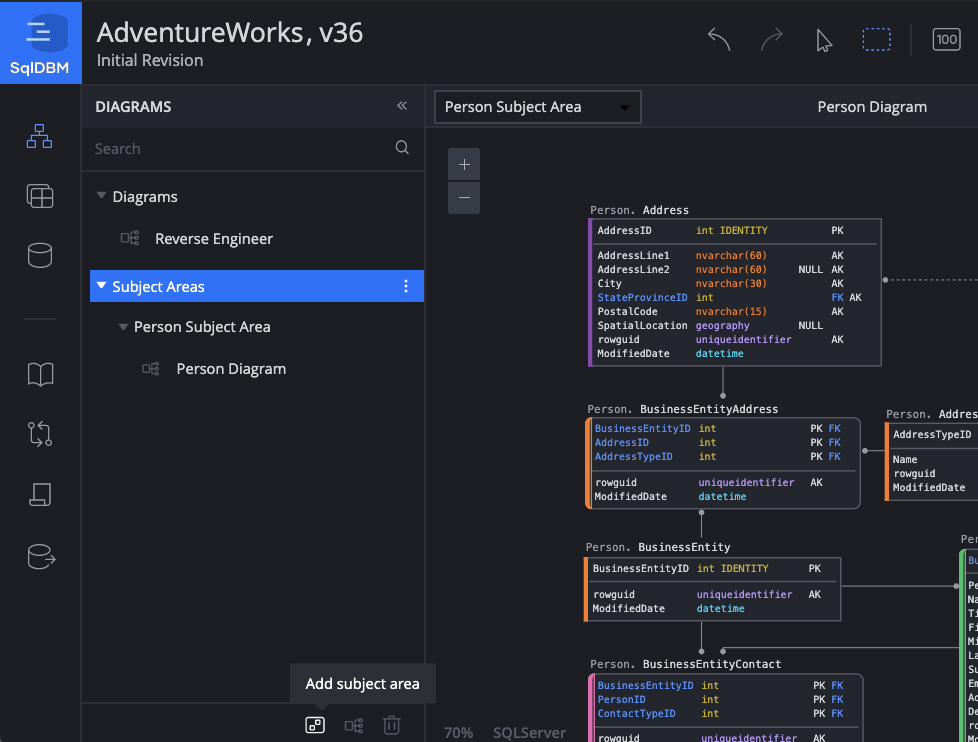Open Person Diagram in the tree

point(231,369)
